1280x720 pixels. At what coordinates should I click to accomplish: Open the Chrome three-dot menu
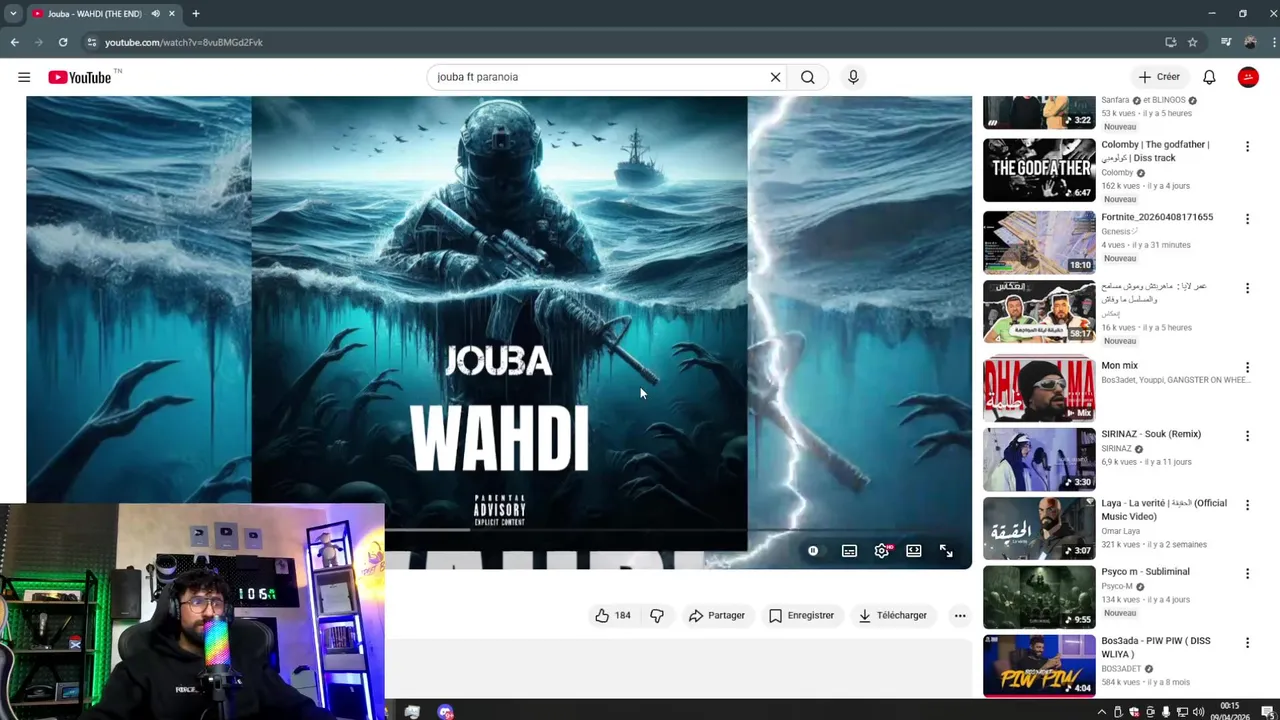point(1272,42)
